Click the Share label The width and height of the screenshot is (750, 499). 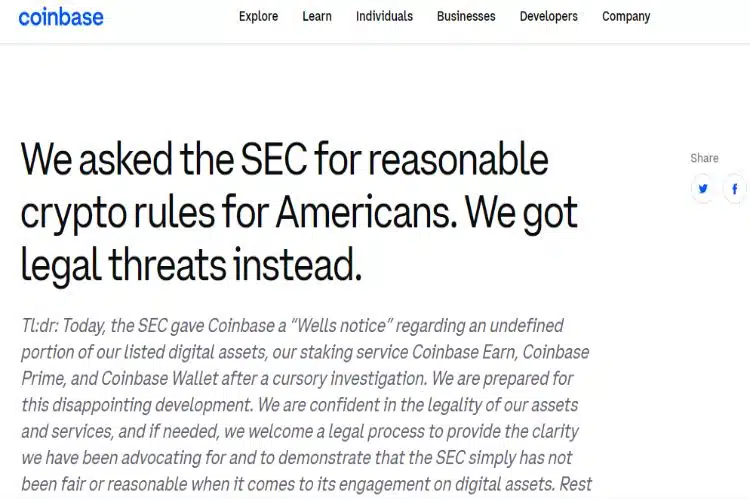pyautogui.click(x=704, y=158)
